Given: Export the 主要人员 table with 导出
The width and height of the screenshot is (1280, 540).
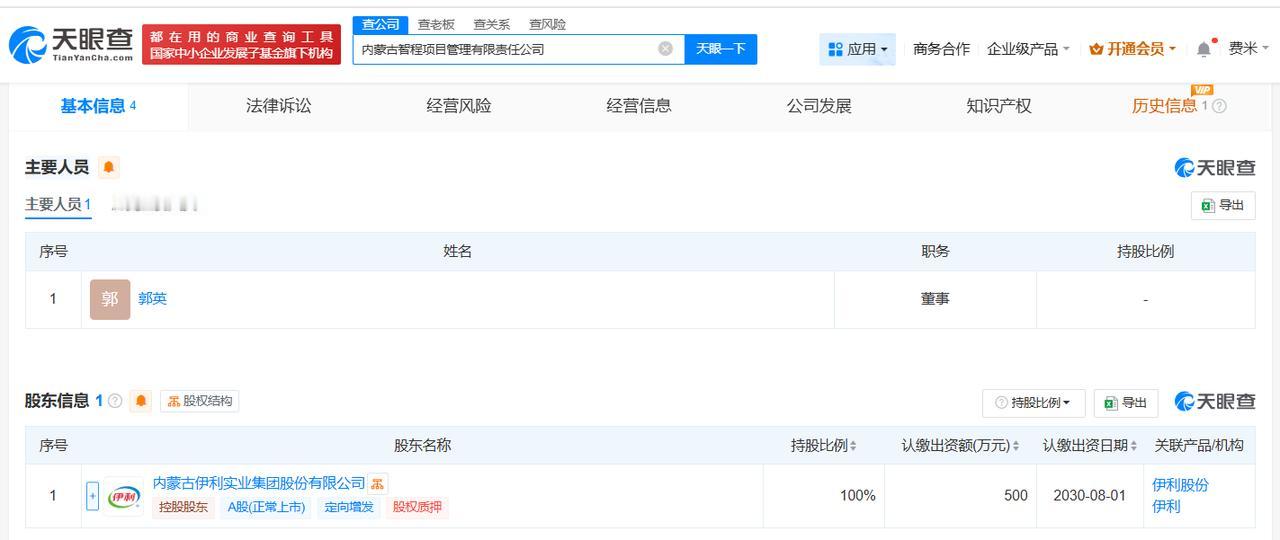Looking at the screenshot, I should [1223, 205].
